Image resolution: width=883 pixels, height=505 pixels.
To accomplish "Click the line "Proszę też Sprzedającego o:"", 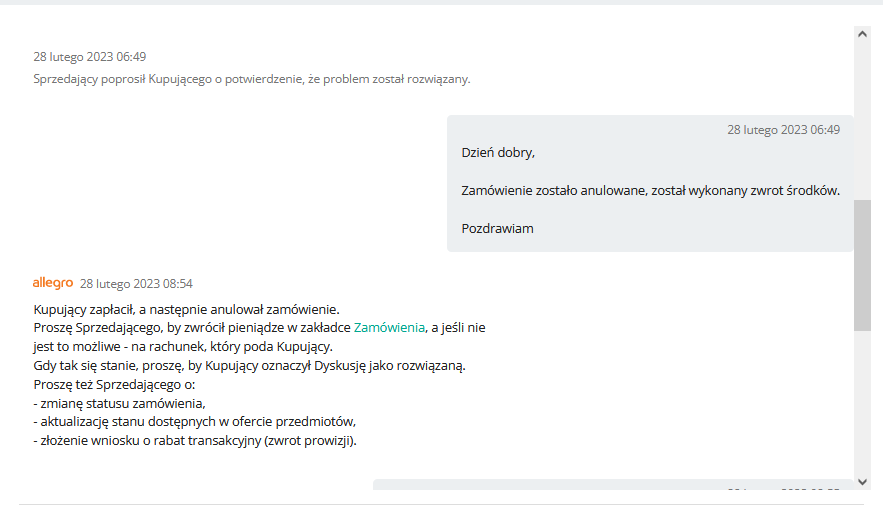I will pyautogui.click(x=113, y=384).
